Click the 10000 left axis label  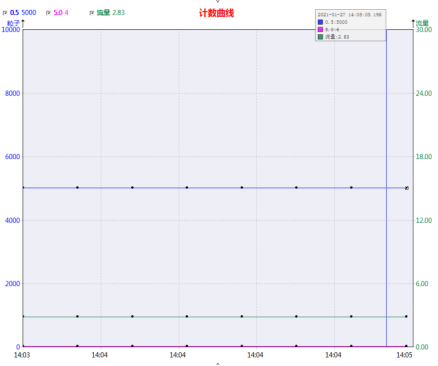coord(11,30)
